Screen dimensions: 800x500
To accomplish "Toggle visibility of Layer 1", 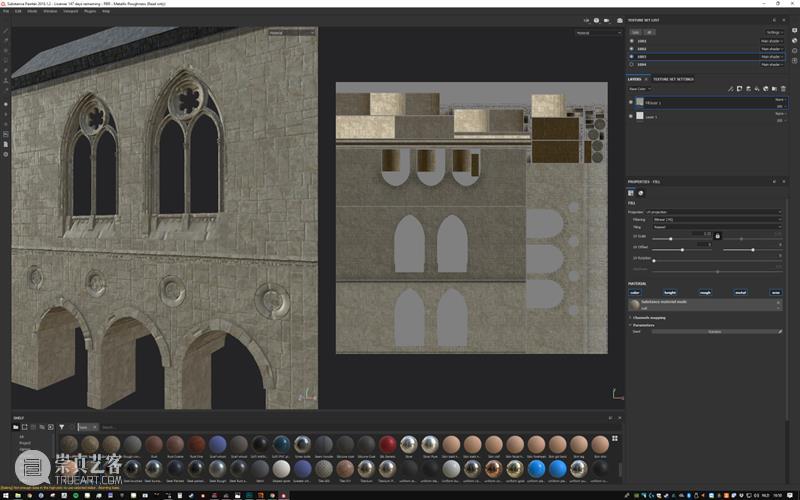I will 631,116.
